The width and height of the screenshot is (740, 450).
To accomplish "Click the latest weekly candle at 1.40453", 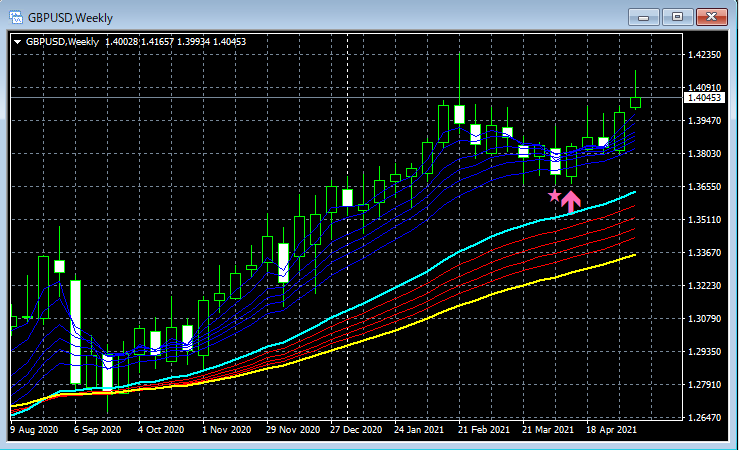I will click(x=636, y=102).
